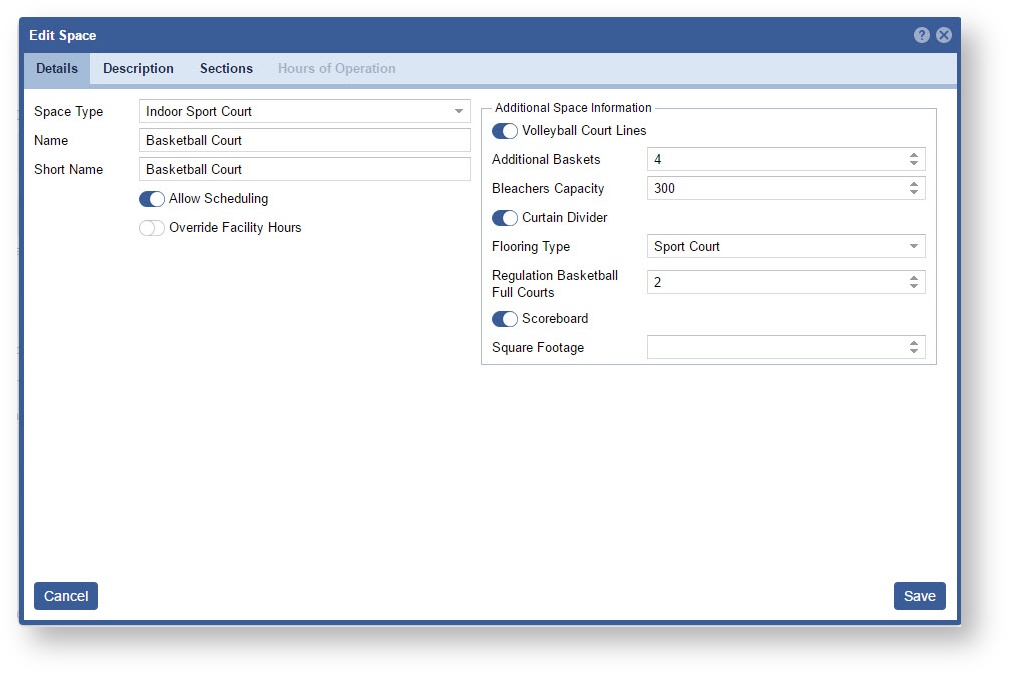1009x675 pixels.
Task: Switch off the Scoreboard toggle
Action: (x=505, y=319)
